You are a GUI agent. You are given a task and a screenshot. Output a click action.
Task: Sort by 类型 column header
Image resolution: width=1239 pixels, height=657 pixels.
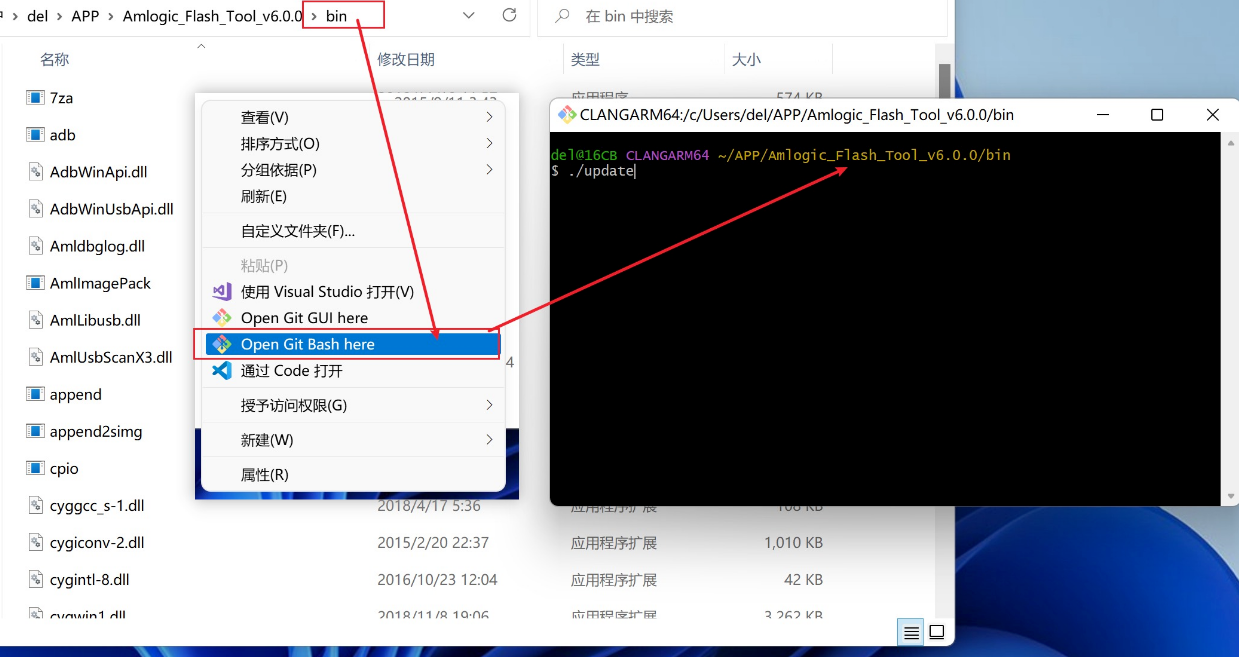tap(585, 59)
